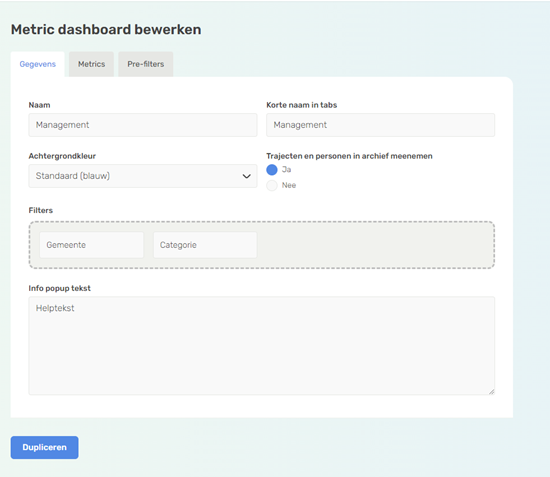The width and height of the screenshot is (550, 477).
Task: Switch to the Metrics tab
Action: click(x=91, y=64)
